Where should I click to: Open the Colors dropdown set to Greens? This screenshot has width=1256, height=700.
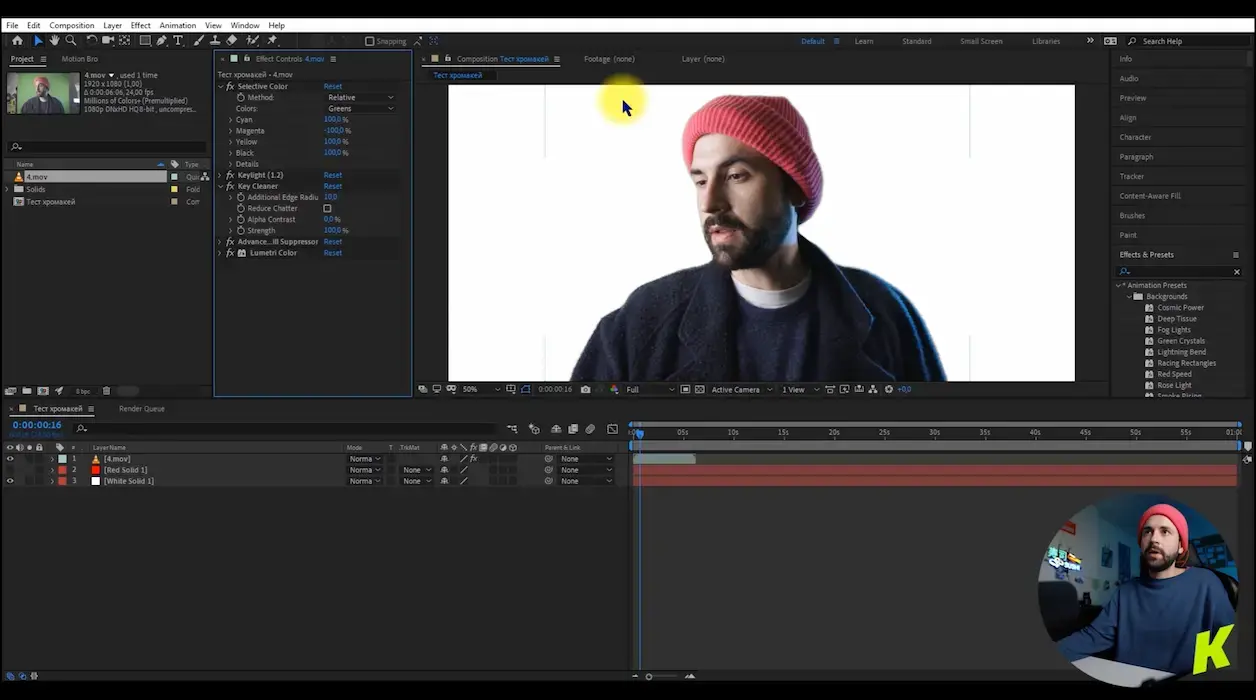click(x=360, y=109)
